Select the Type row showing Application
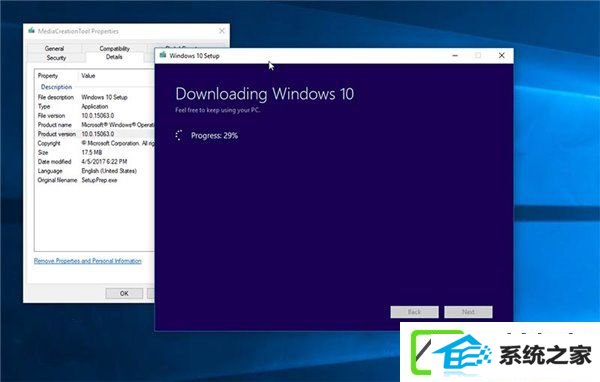The image size is (600, 382). 95,106
